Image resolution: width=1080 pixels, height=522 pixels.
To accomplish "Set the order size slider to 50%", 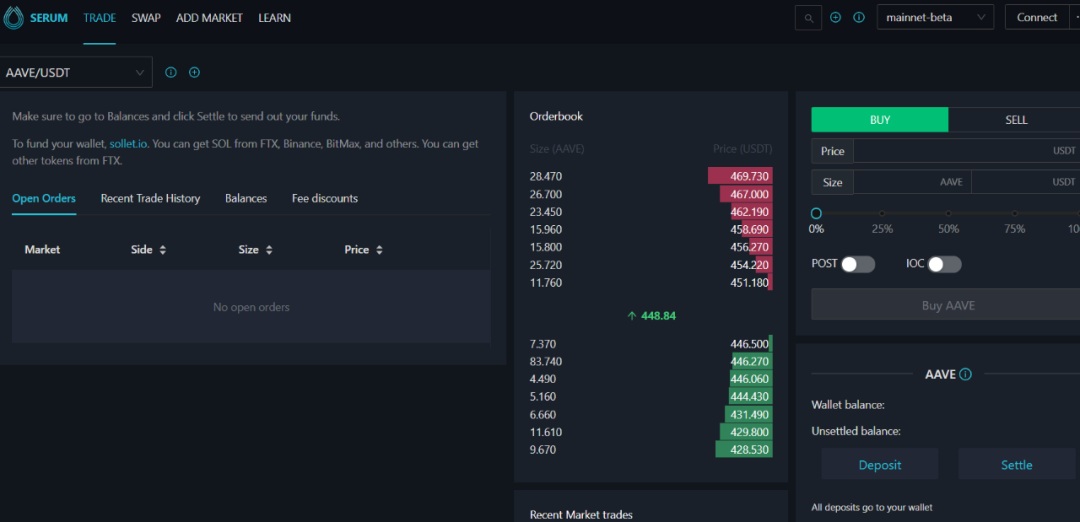I will (948, 213).
